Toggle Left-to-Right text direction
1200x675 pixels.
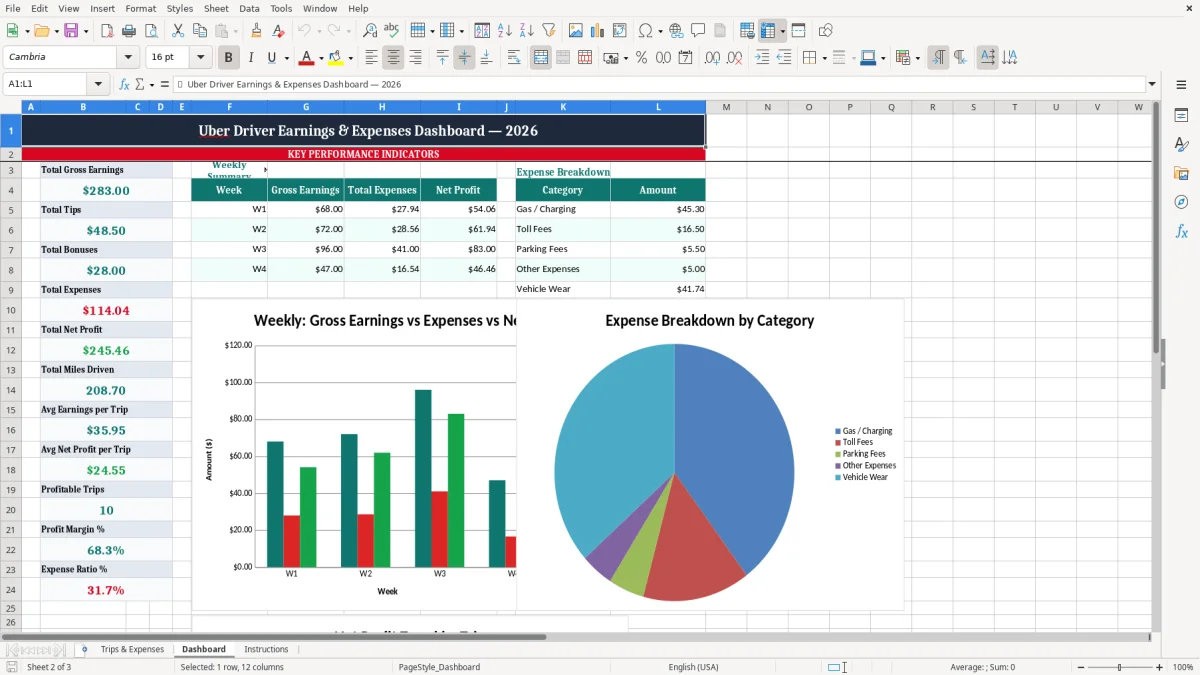click(938, 58)
